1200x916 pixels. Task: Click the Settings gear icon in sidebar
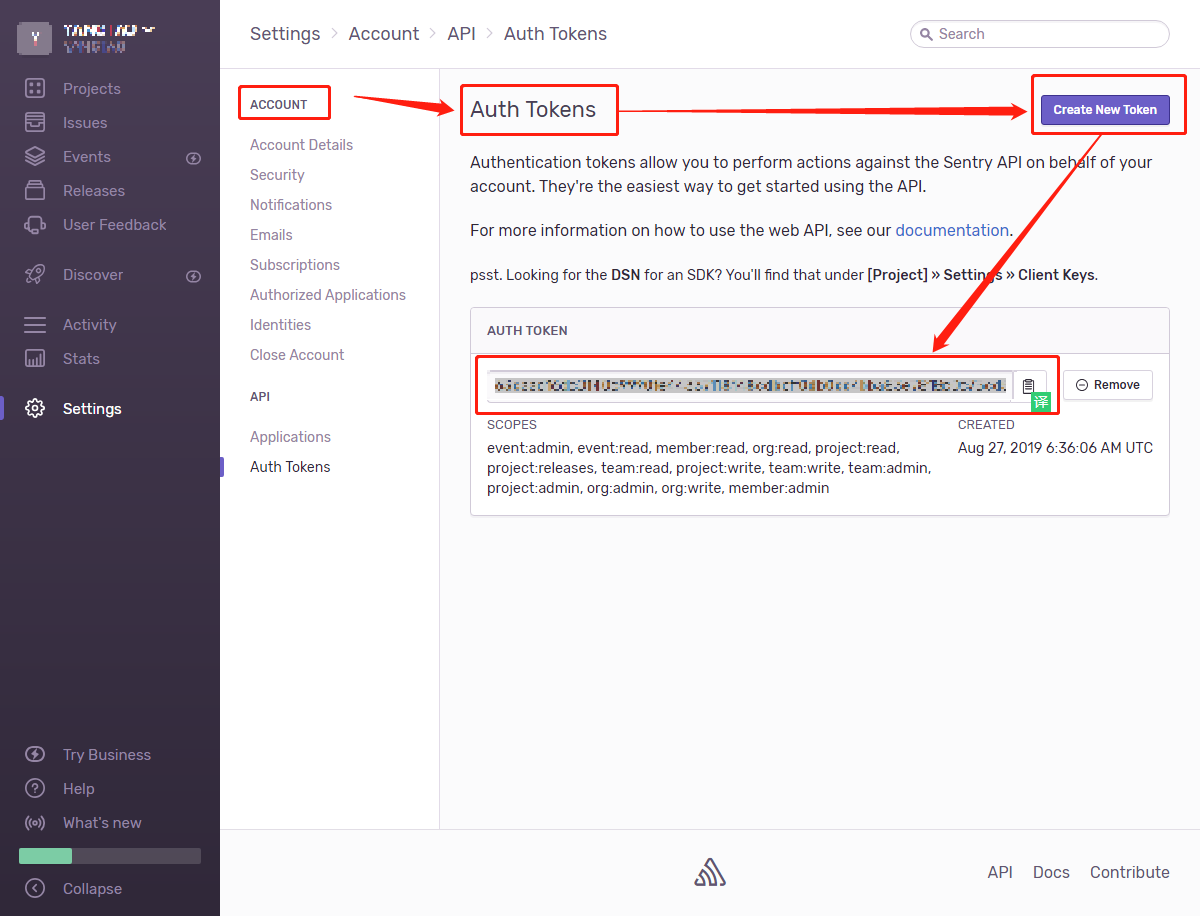pyautogui.click(x=35, y=409)
